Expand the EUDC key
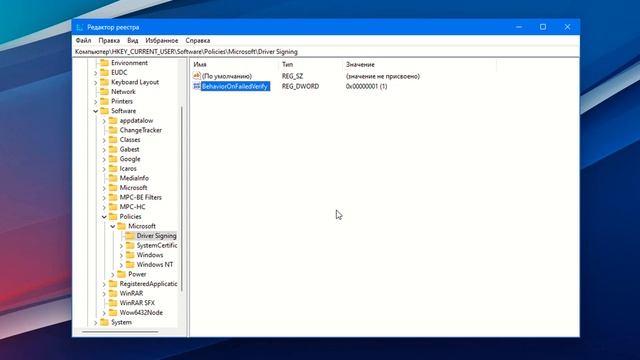 tap(96, 73)
